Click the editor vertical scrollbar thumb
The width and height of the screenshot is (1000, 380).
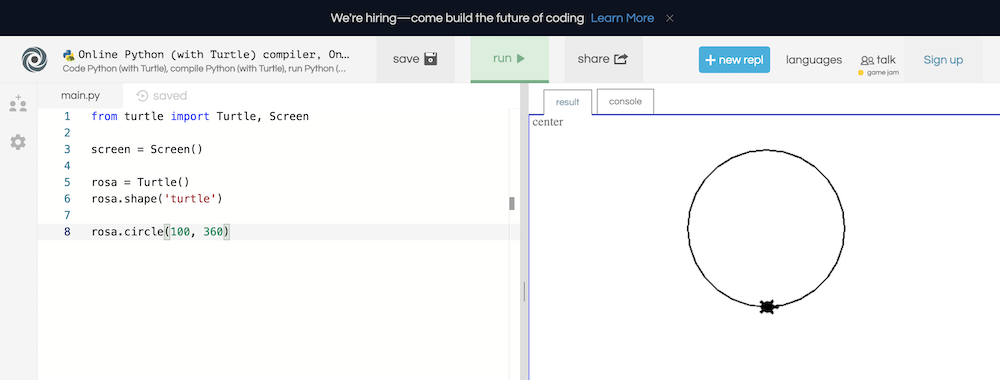[511, 203]
